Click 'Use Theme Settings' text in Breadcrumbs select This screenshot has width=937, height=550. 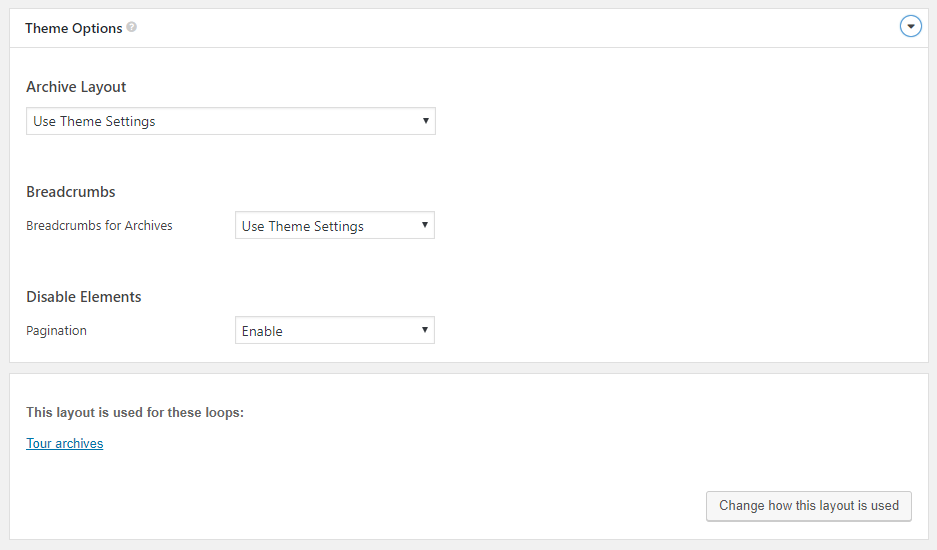(x=302, y=227)
